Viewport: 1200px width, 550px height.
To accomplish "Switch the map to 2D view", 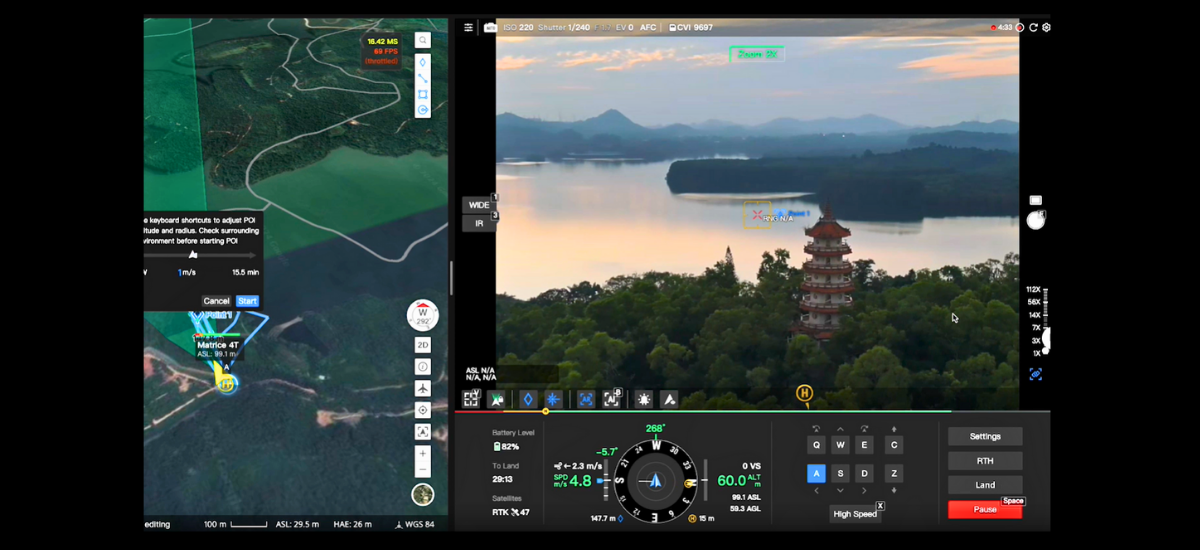I will (x=423, y=345).
